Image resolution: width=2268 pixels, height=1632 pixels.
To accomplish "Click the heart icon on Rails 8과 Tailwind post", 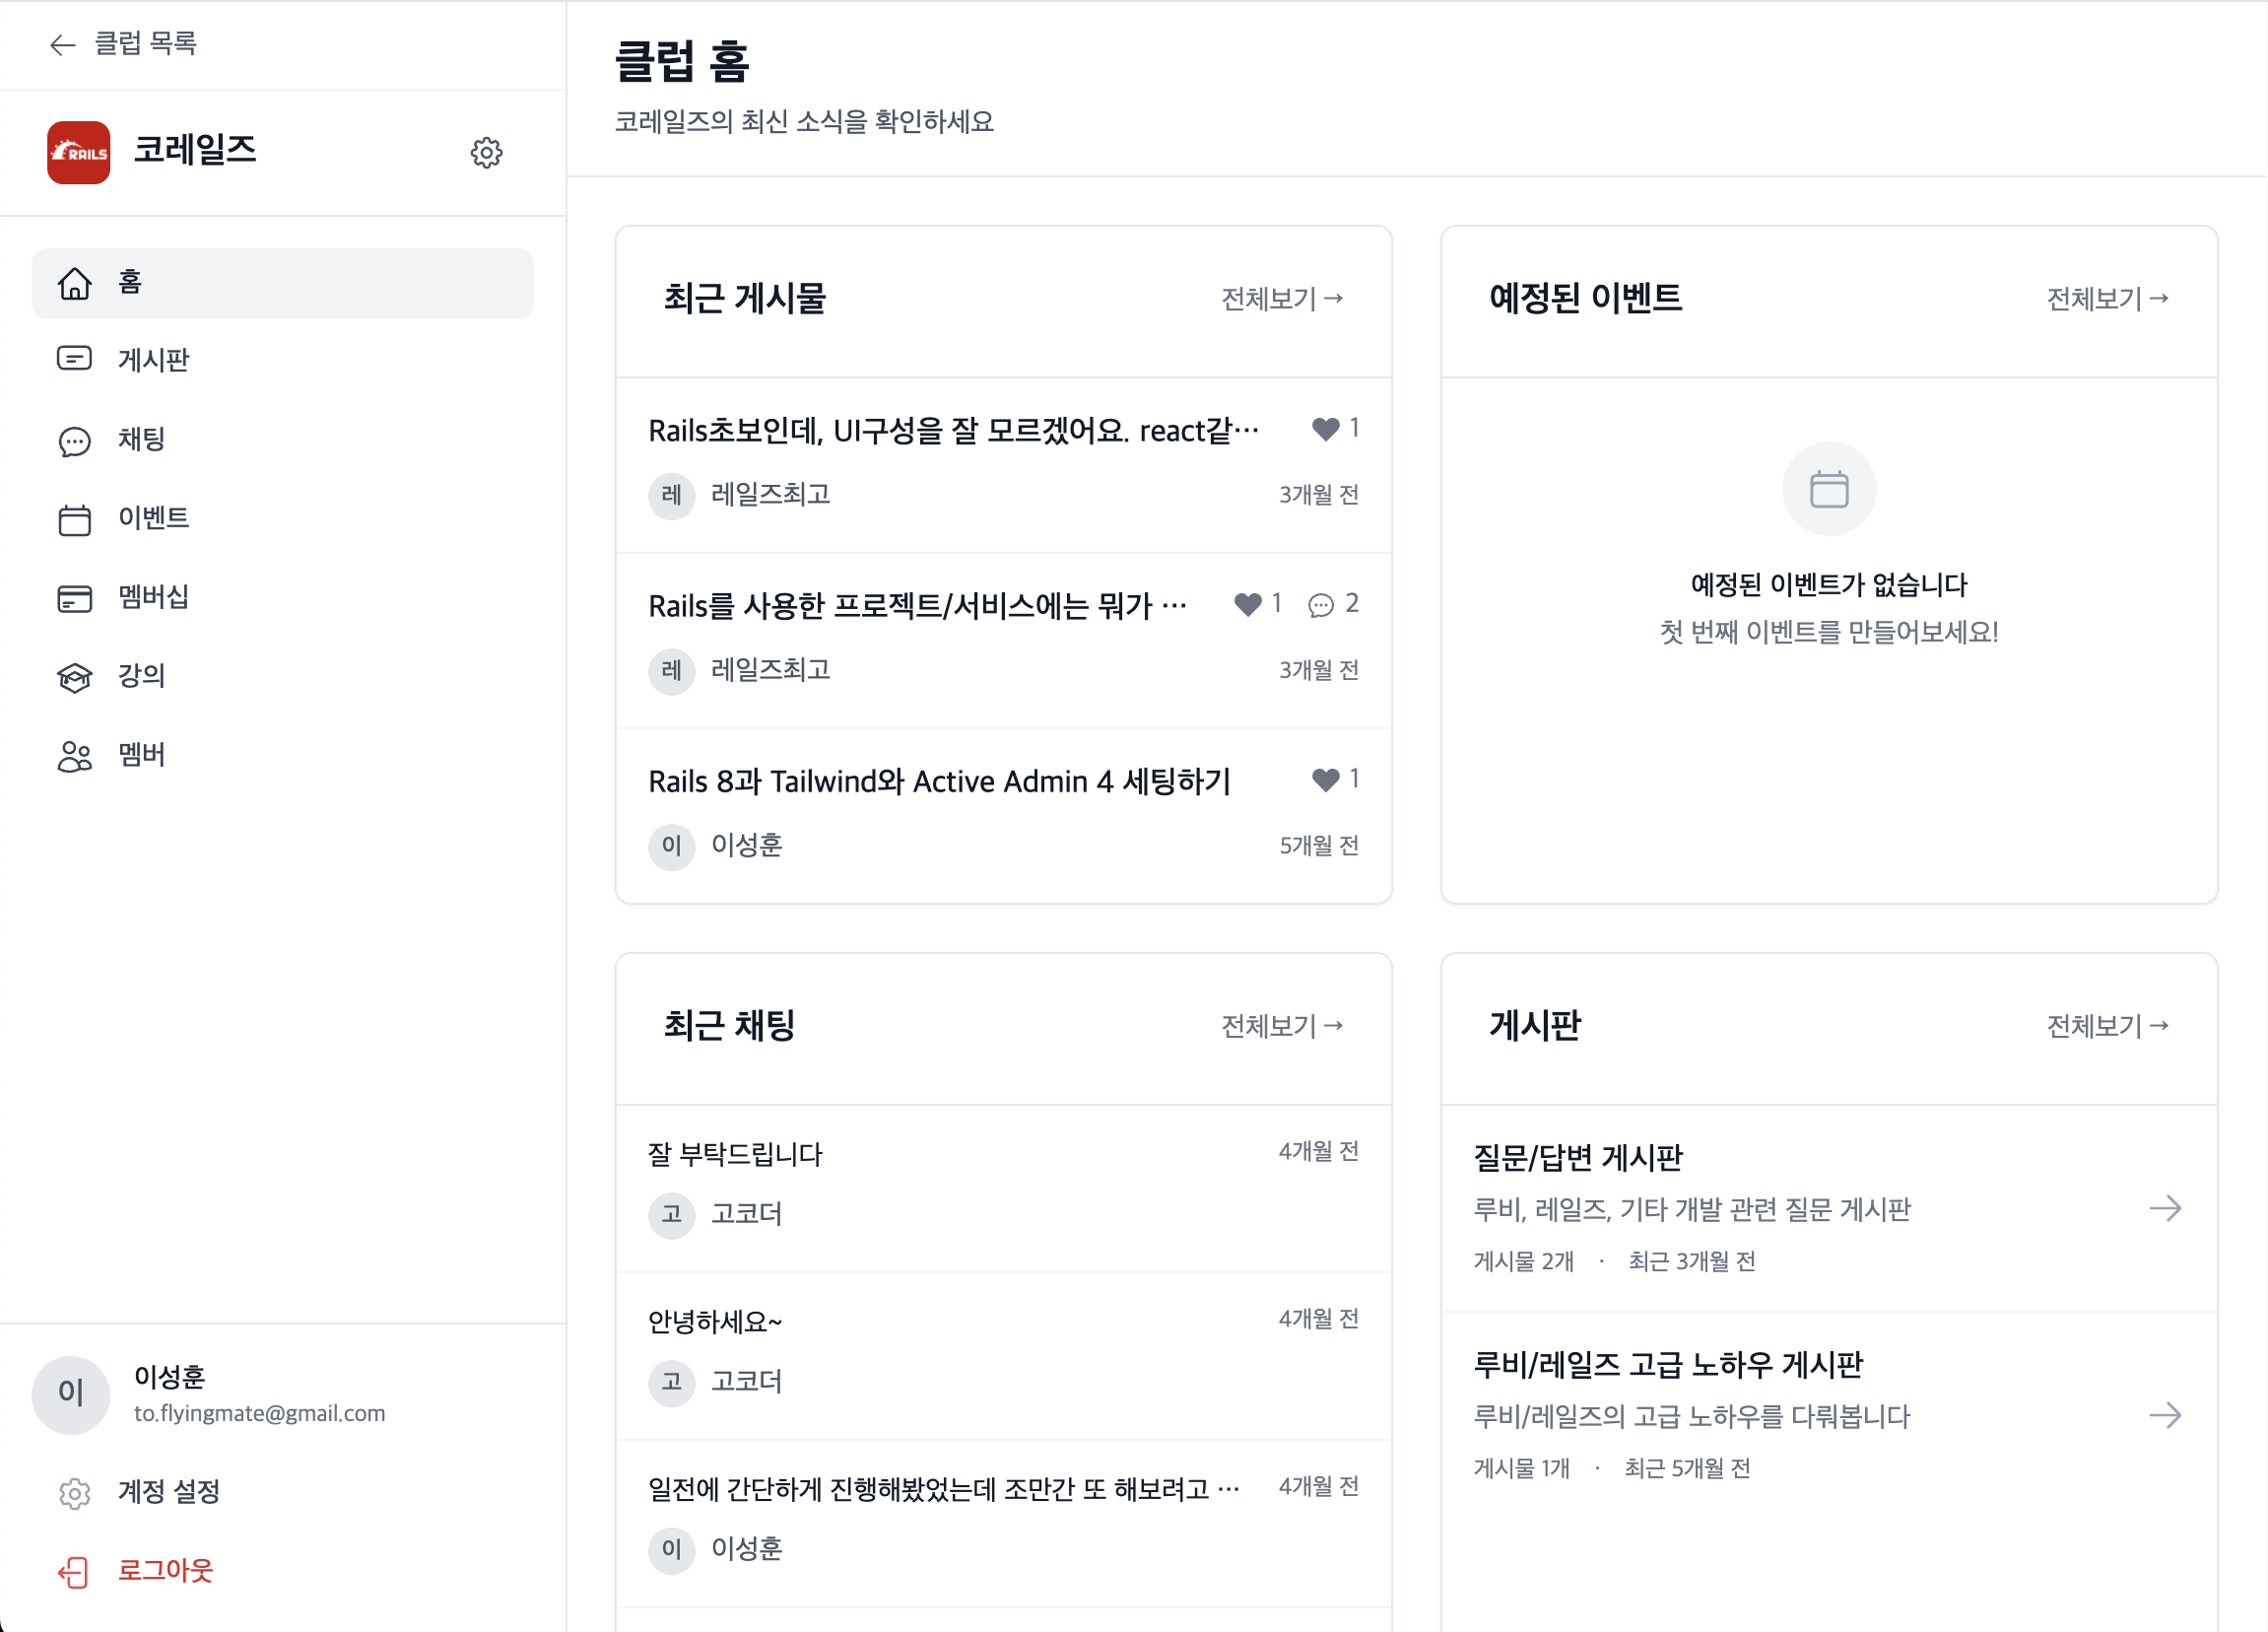I will (x=1325, y=779).
